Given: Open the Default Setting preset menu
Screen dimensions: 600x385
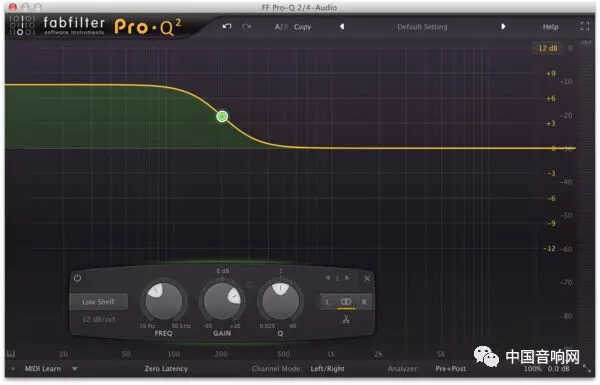Looking at the screenshot, I should tap(422, 27).
